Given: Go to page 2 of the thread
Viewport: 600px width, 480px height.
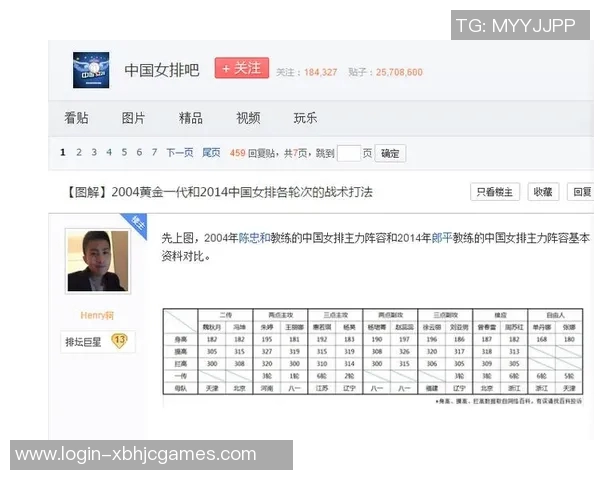Looking at the screenshot, I should coord(79,153).
